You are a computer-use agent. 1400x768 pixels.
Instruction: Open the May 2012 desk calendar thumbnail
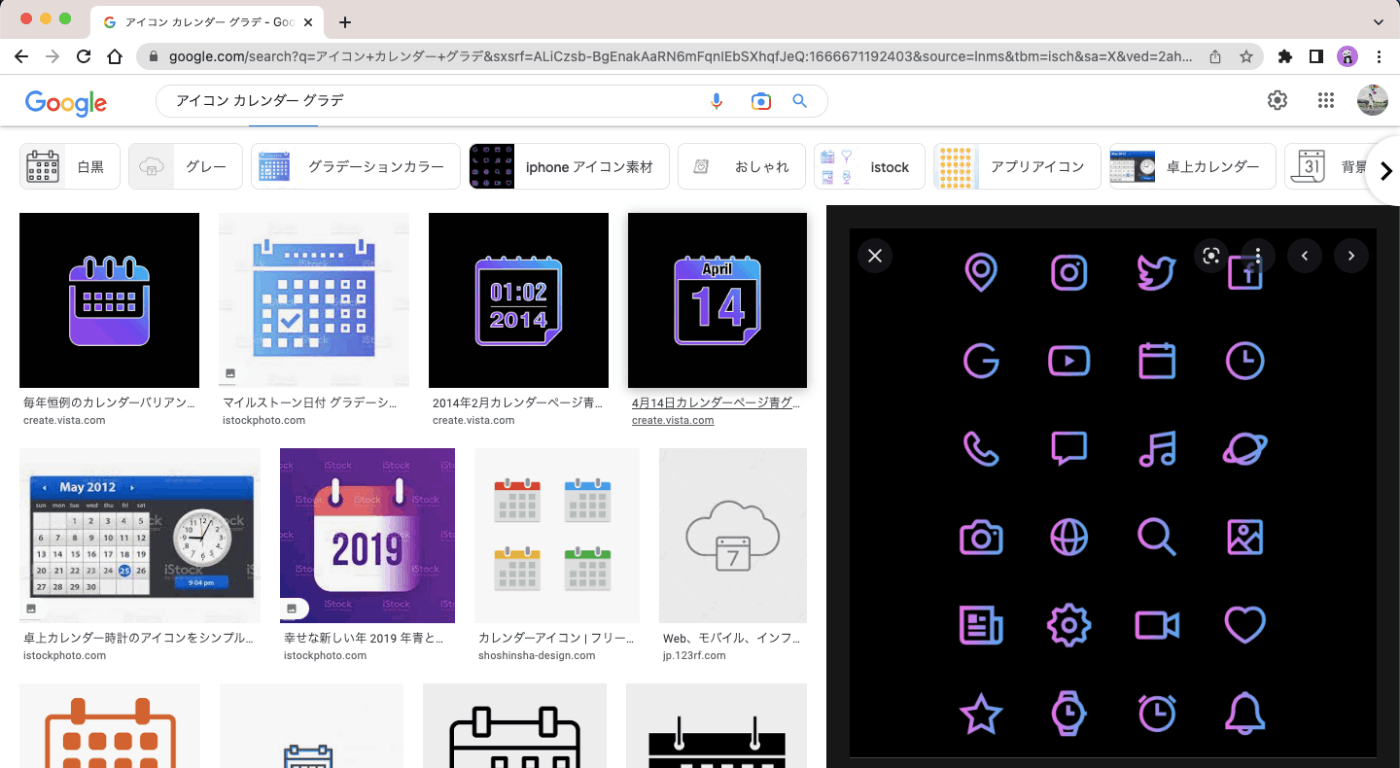coord(140,535)
